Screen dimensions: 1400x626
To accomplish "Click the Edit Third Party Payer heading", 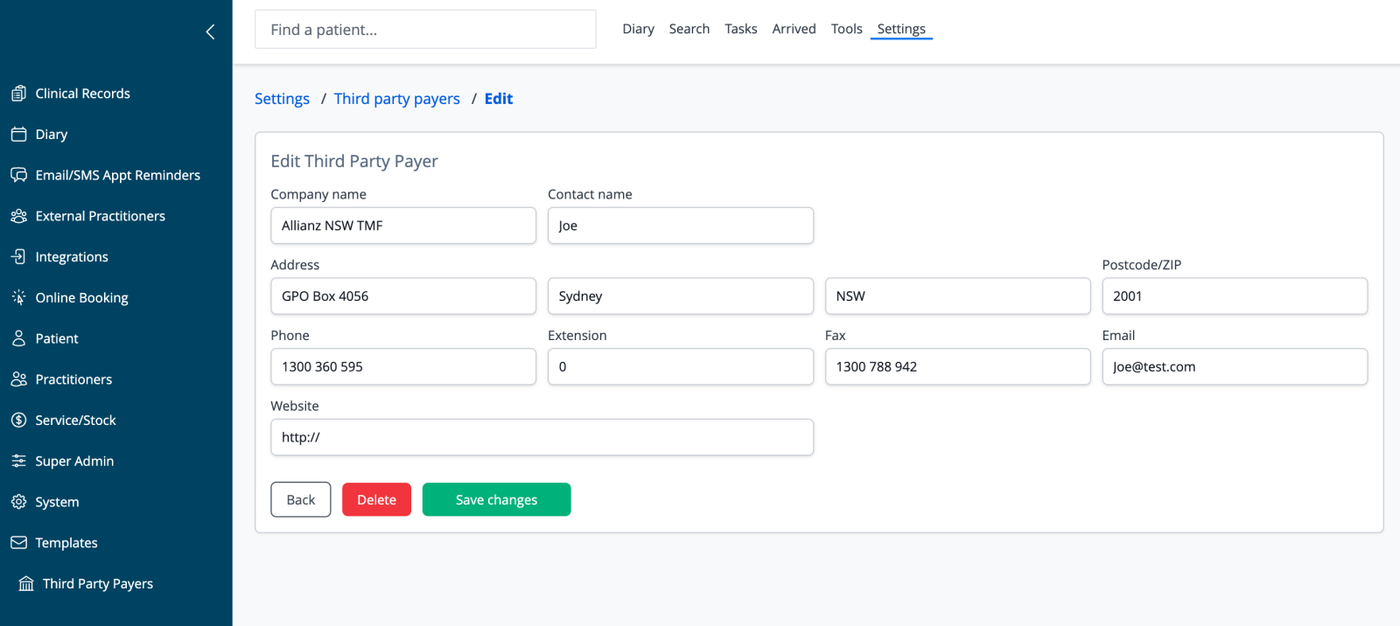I will 355,161.
